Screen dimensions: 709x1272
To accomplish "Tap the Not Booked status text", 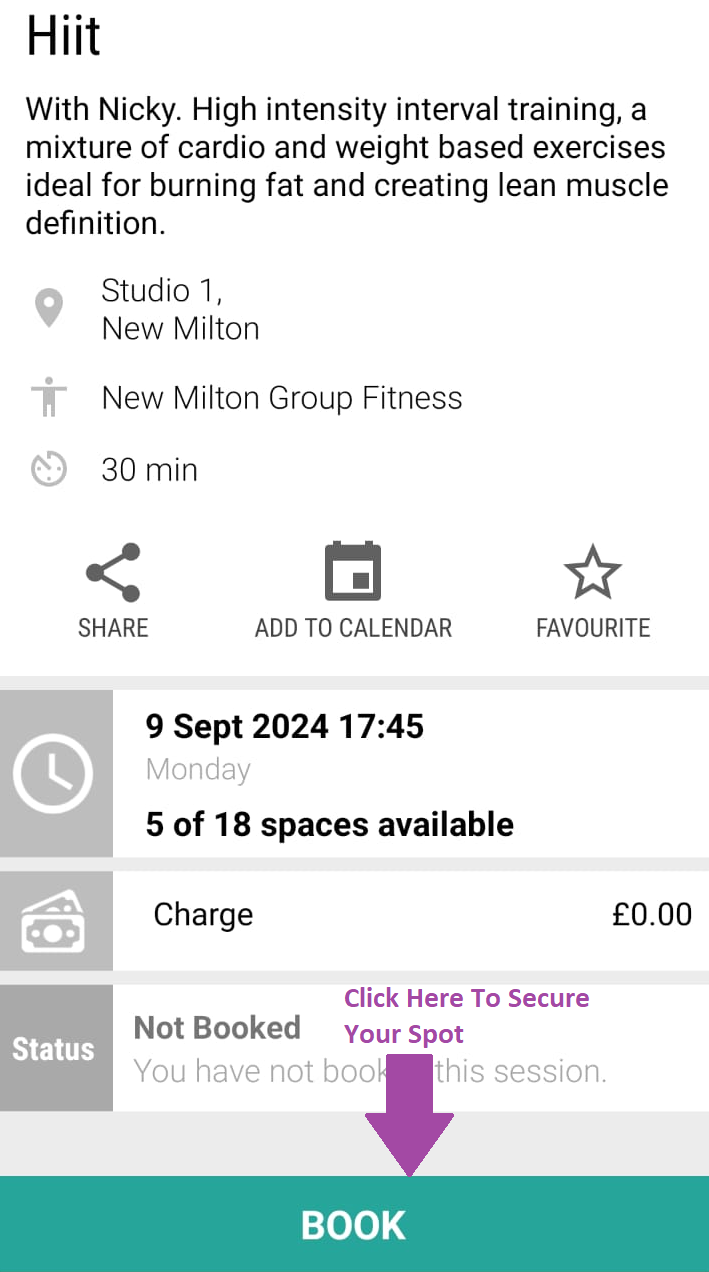I will point(218,1028).
